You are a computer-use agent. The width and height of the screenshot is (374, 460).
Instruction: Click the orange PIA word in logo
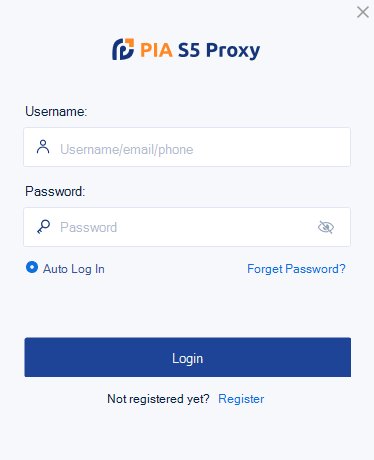click(x=156, y=50)
